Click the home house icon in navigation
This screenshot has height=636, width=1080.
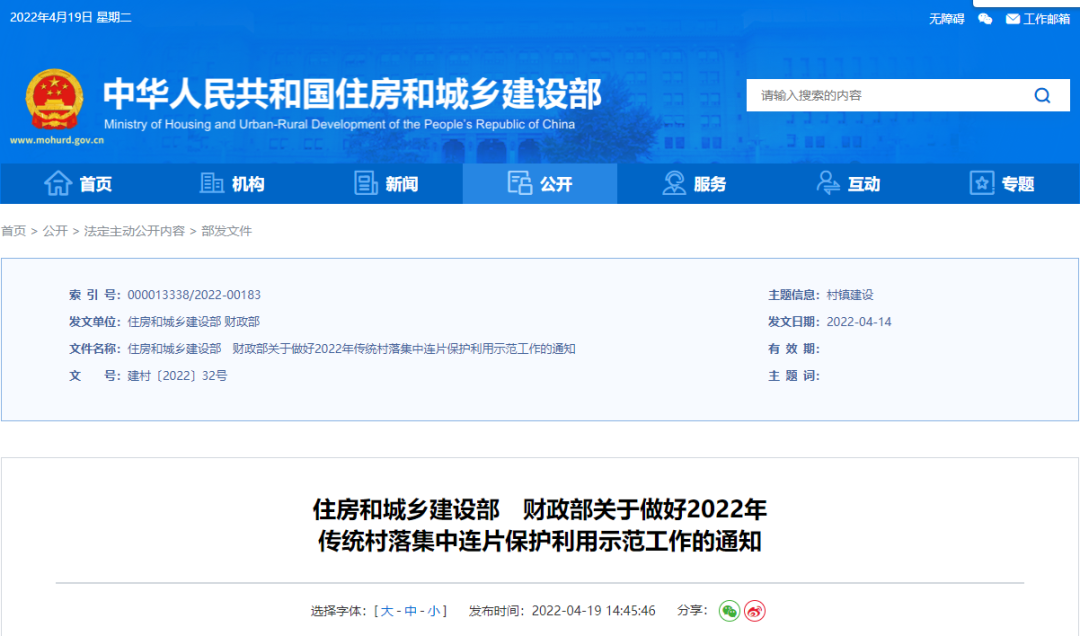58,183
